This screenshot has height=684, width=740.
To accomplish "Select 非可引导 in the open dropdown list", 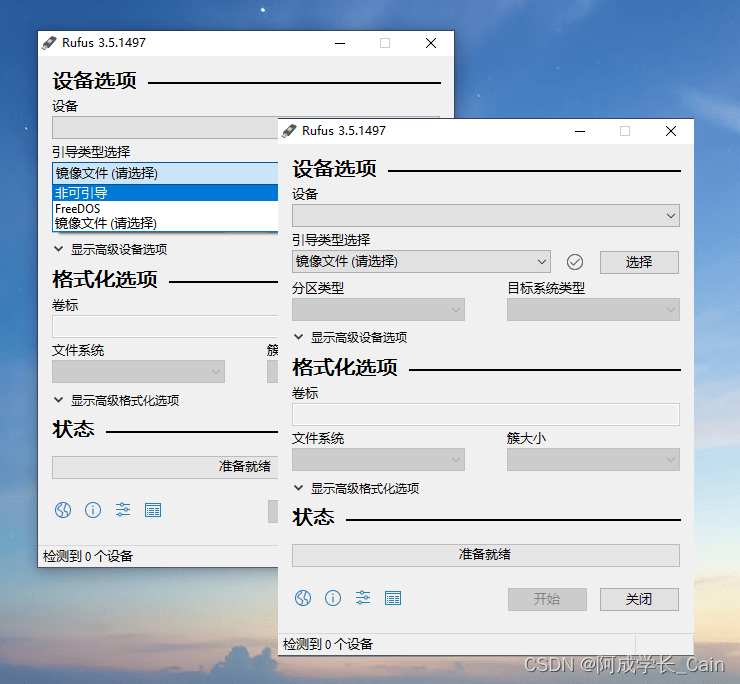I will click(x=165, y=193).
